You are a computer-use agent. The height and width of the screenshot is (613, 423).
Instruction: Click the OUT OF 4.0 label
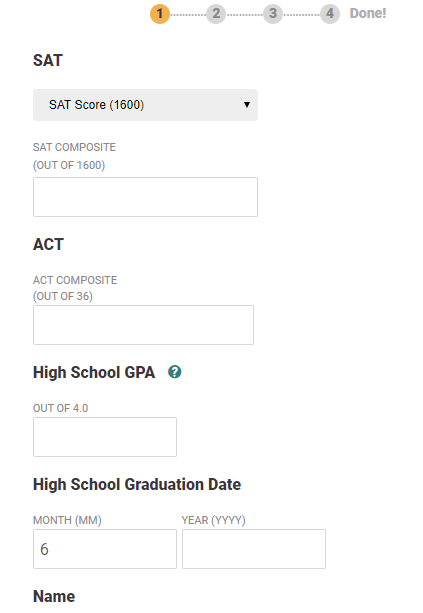click(61, 408)
